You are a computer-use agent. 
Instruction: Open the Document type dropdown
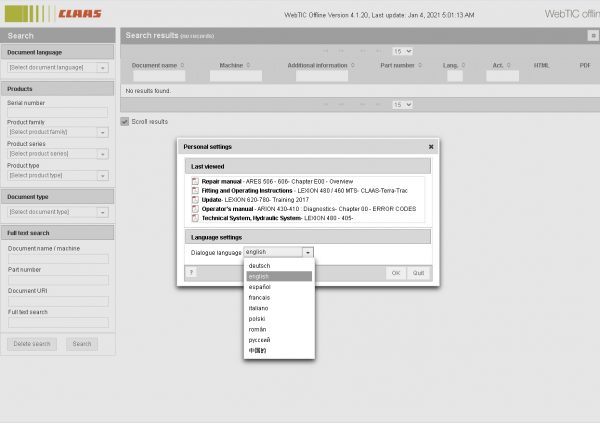point(102,212)
